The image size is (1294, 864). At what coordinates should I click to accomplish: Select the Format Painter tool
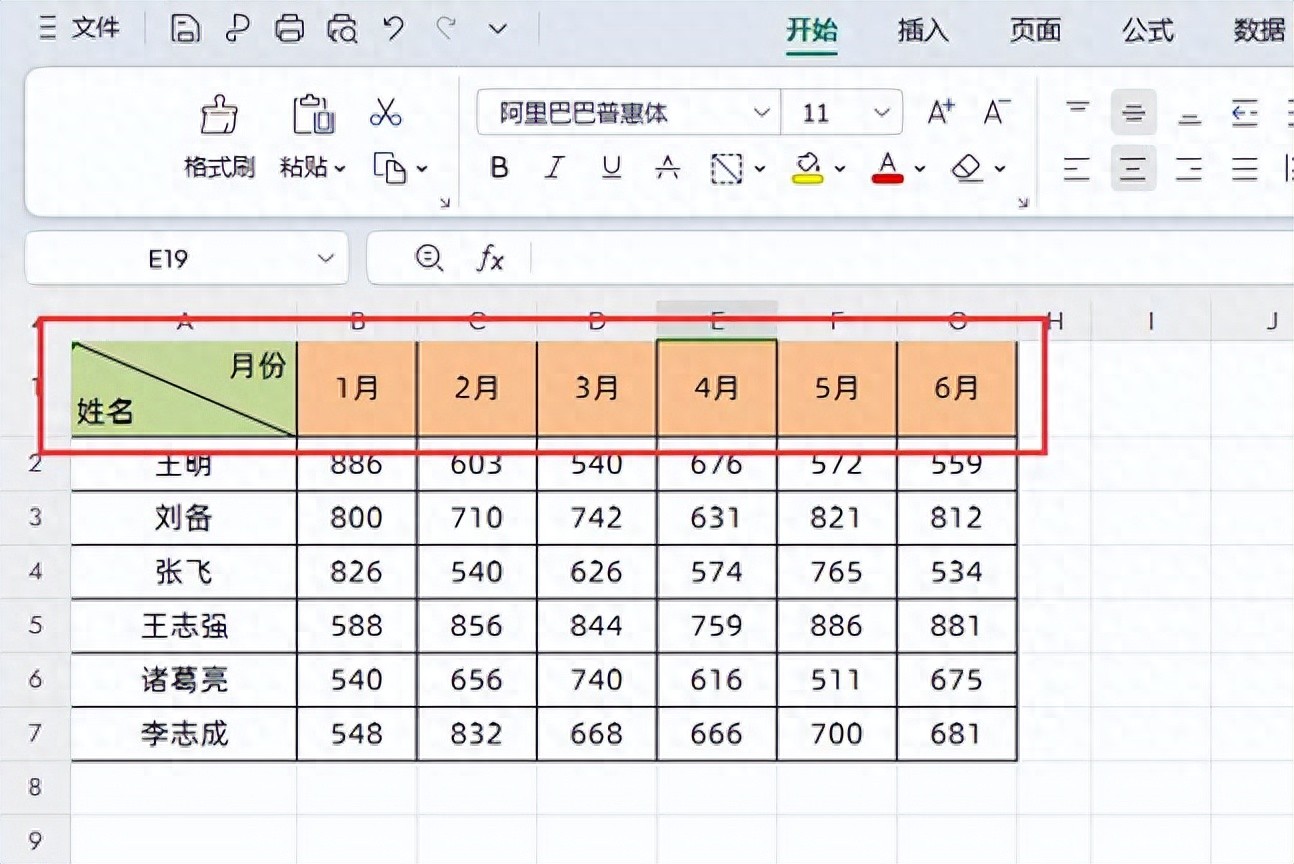219,135
